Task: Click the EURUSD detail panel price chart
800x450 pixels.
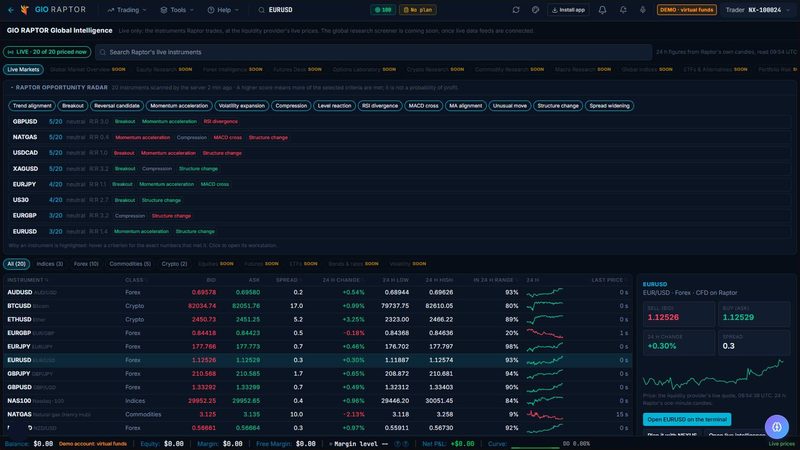Action: coord(713,375)
